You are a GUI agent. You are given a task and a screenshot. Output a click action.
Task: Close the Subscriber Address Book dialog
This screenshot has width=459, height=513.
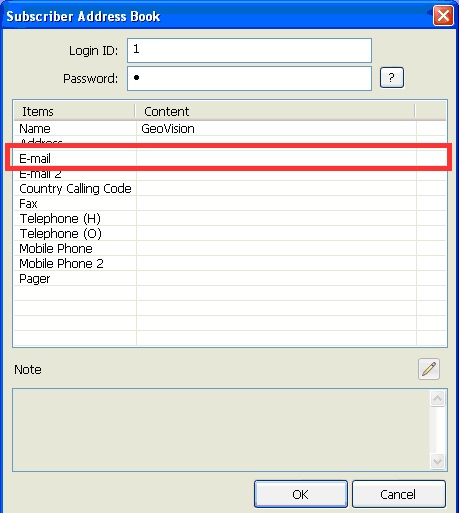443,15
